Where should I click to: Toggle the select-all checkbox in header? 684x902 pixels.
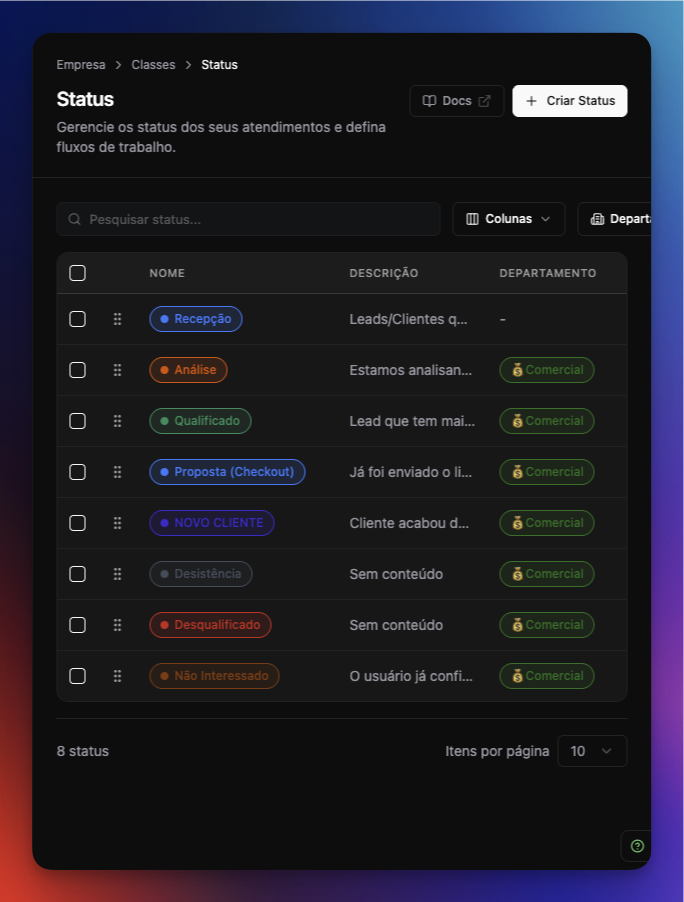pos(78,273)
